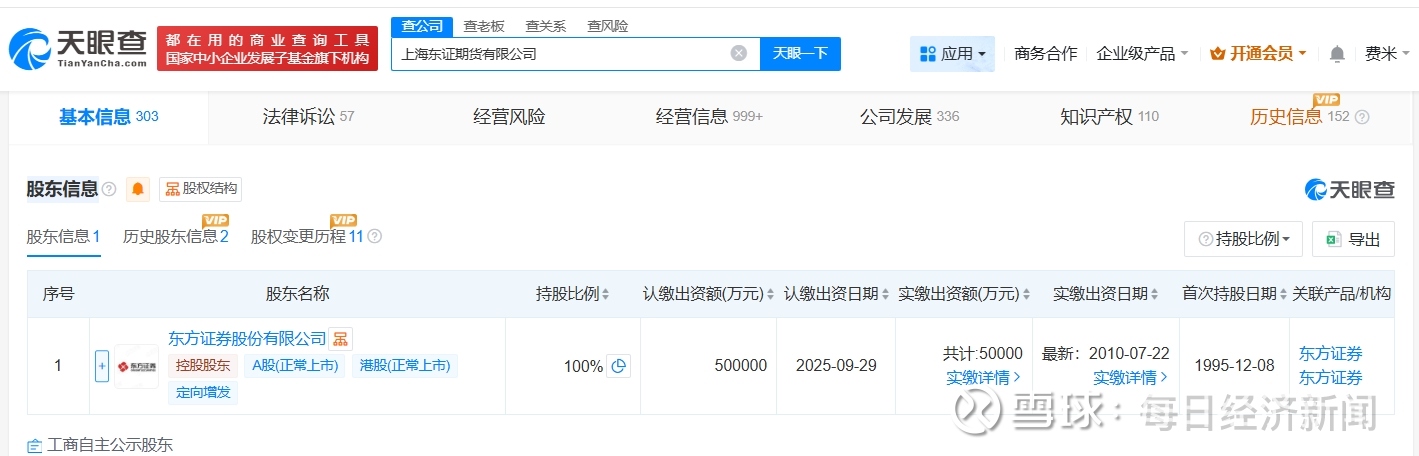The width and height of the screenshot is (1419, 456).
Task: Click the 股权结构 button
Action: coord(200,189)
